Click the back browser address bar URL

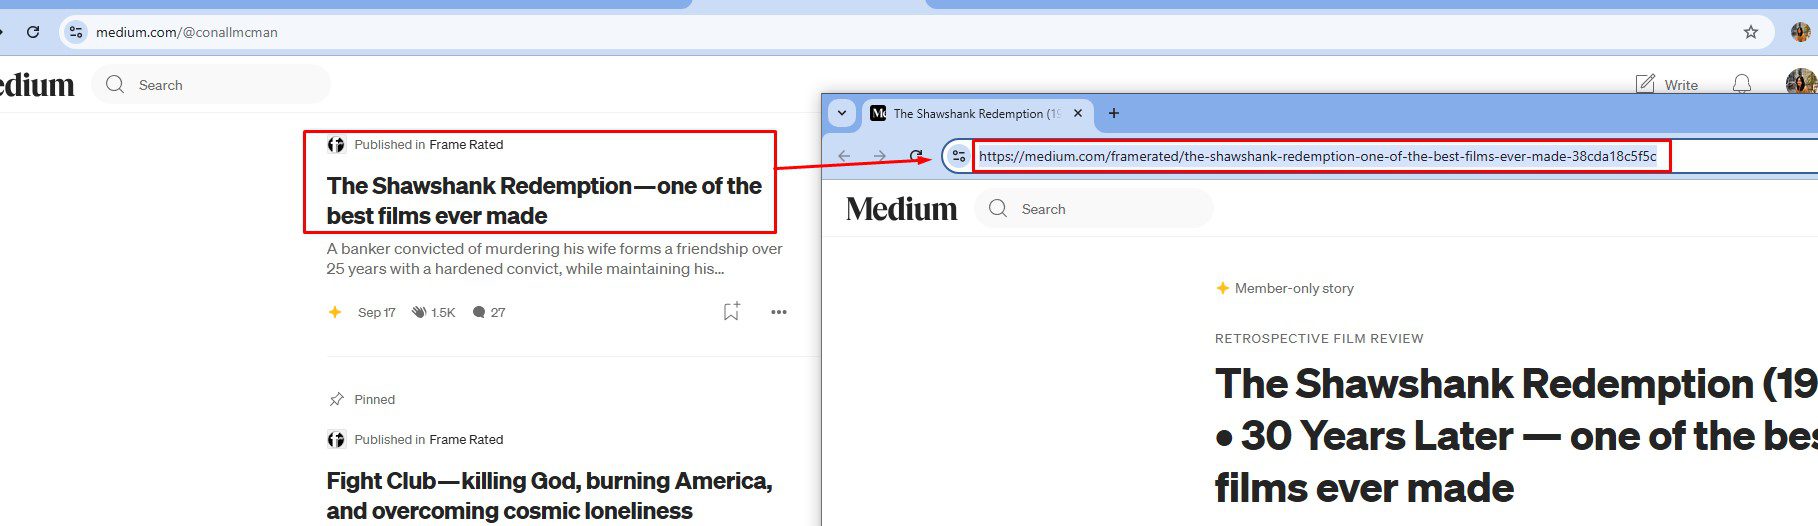point(187,32)
